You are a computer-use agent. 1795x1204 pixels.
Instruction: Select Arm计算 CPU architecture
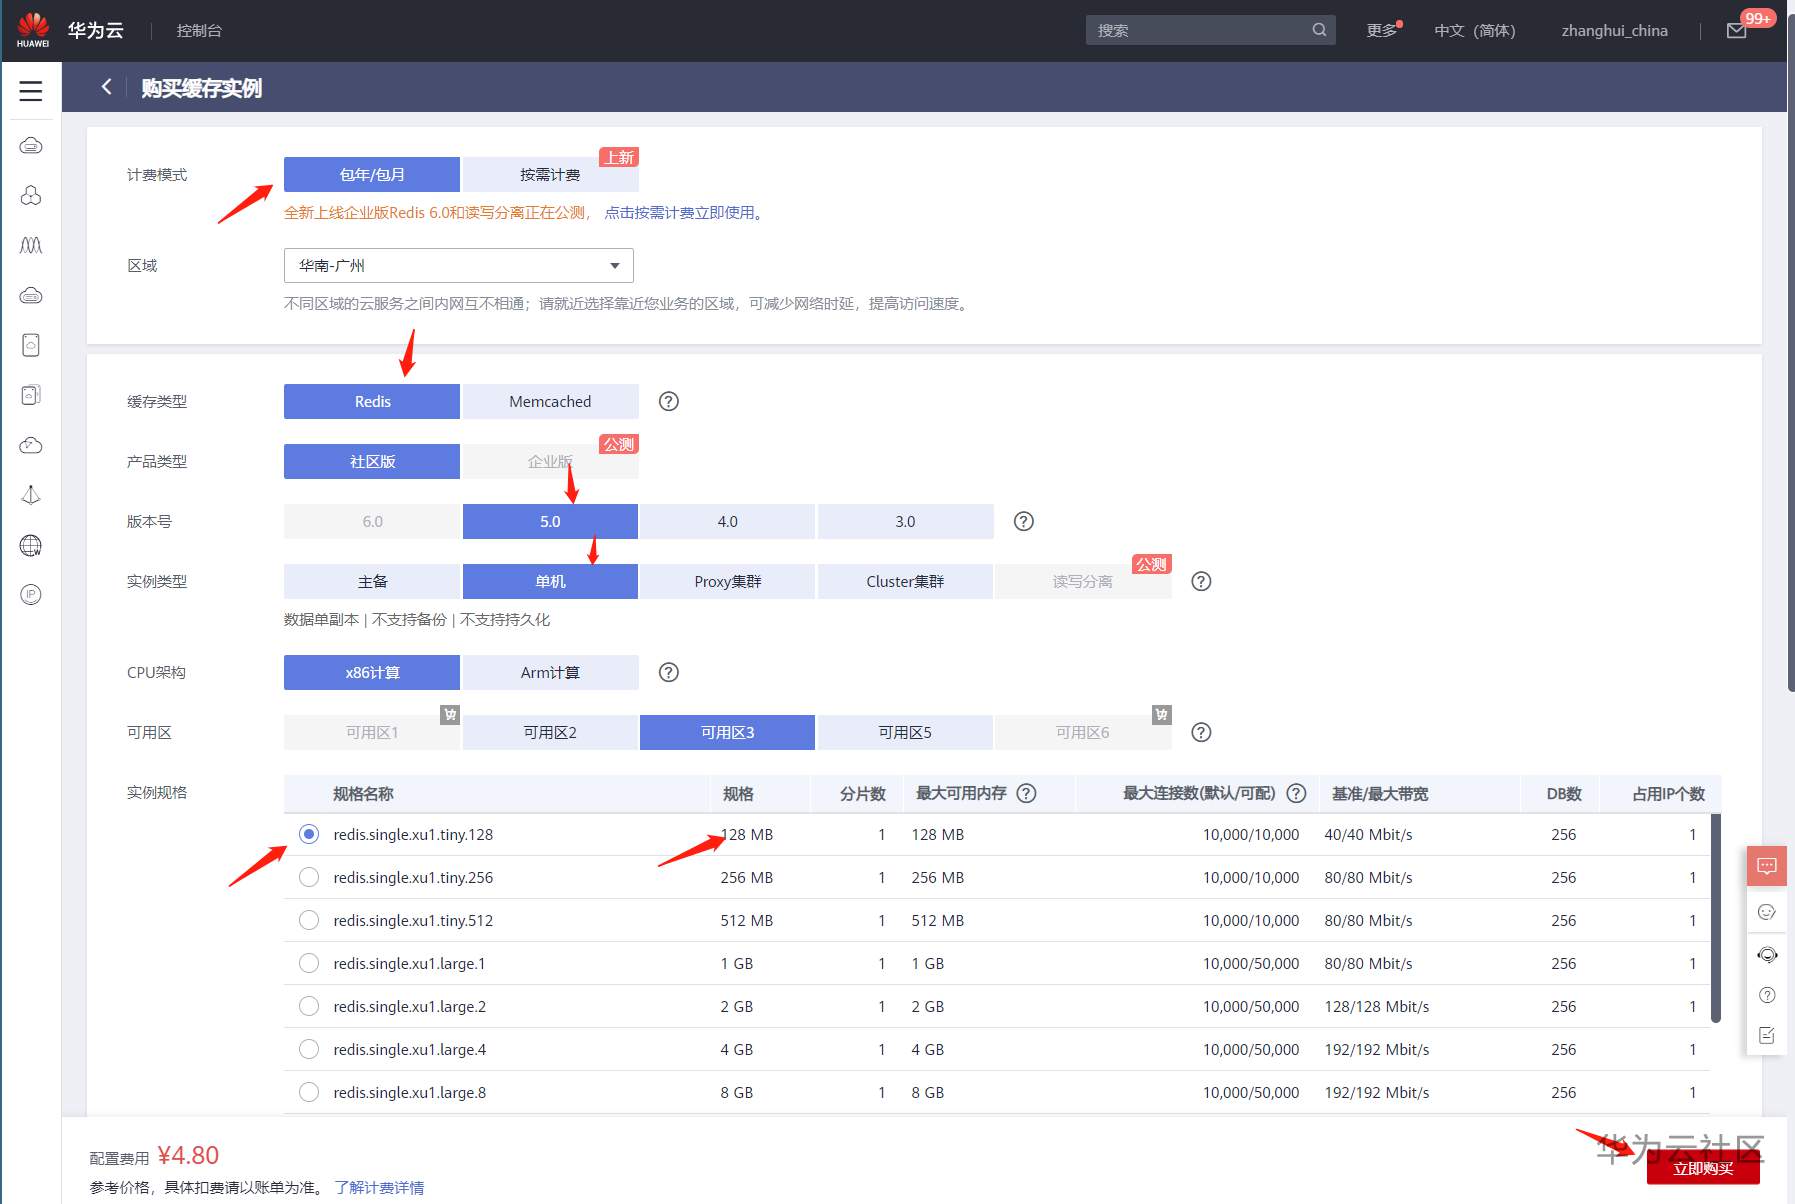pos(550,672)
